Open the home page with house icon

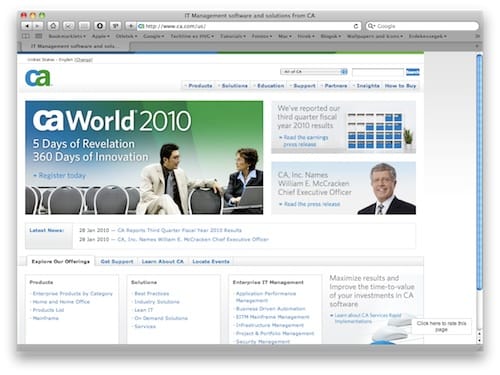tap(53, 26)
